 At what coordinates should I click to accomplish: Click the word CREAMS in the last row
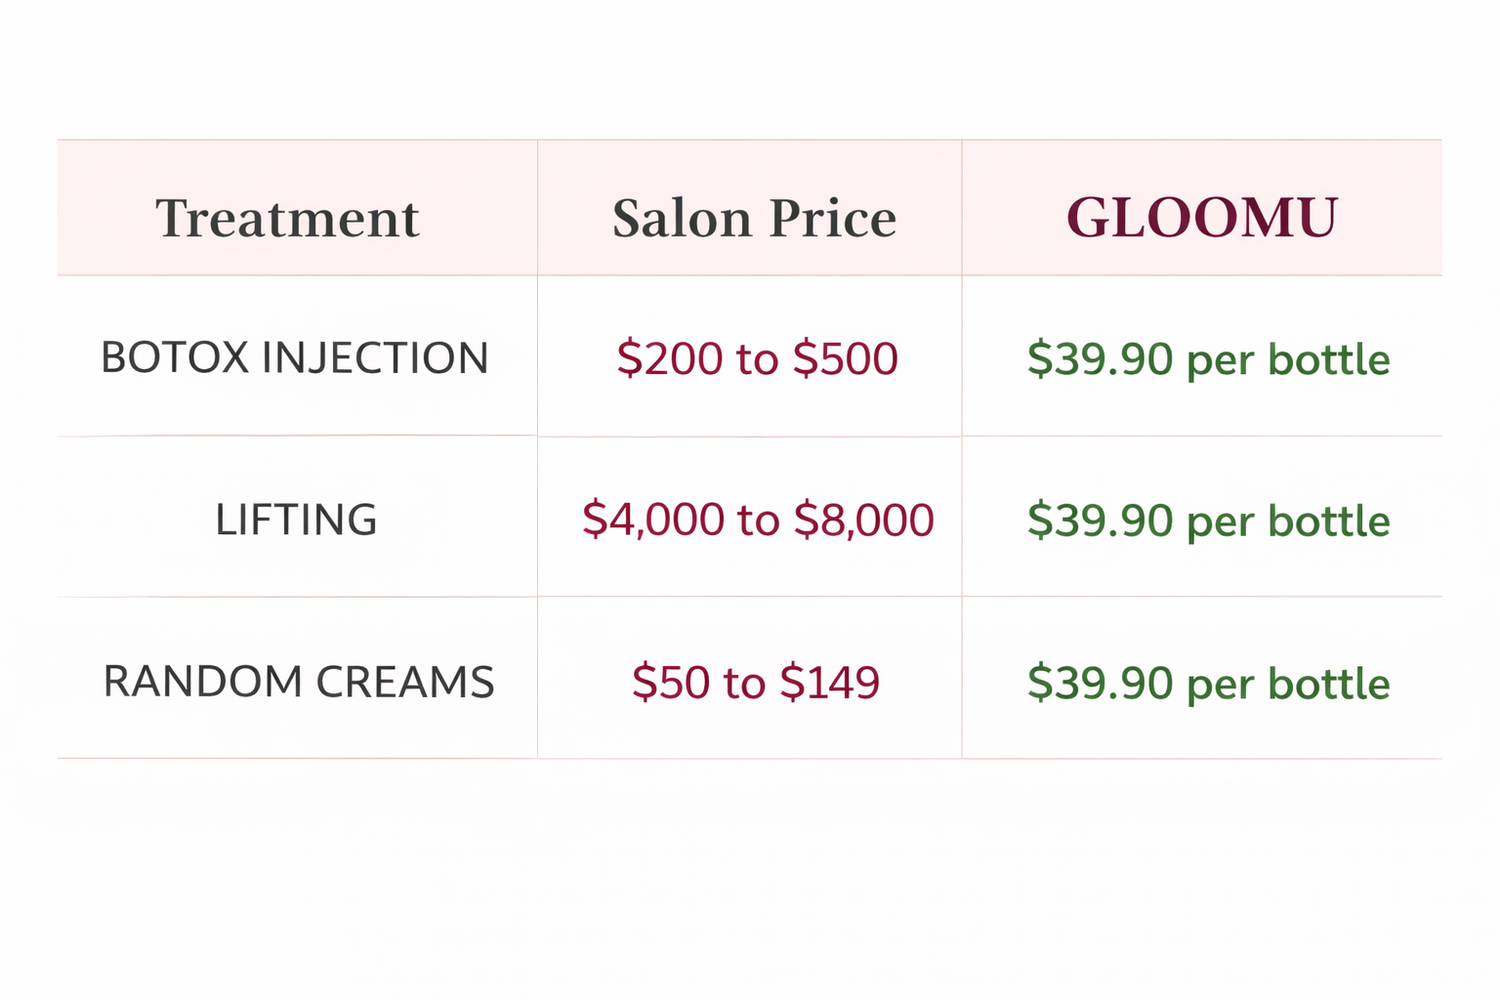(x=405, y=682)
